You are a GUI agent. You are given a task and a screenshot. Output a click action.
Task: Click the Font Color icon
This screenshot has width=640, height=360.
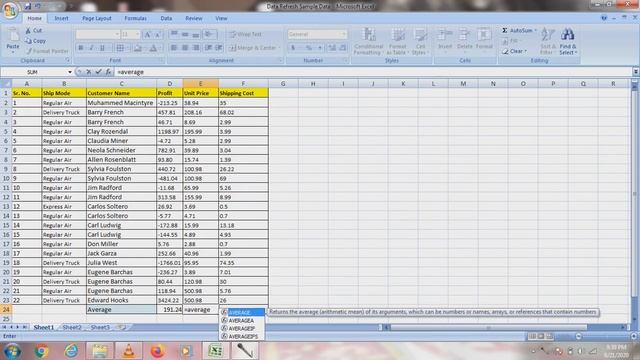pos(153,48)
